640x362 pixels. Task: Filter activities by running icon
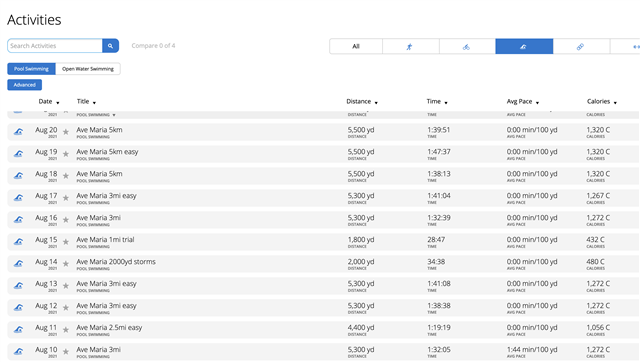click(x=410, y=47)
